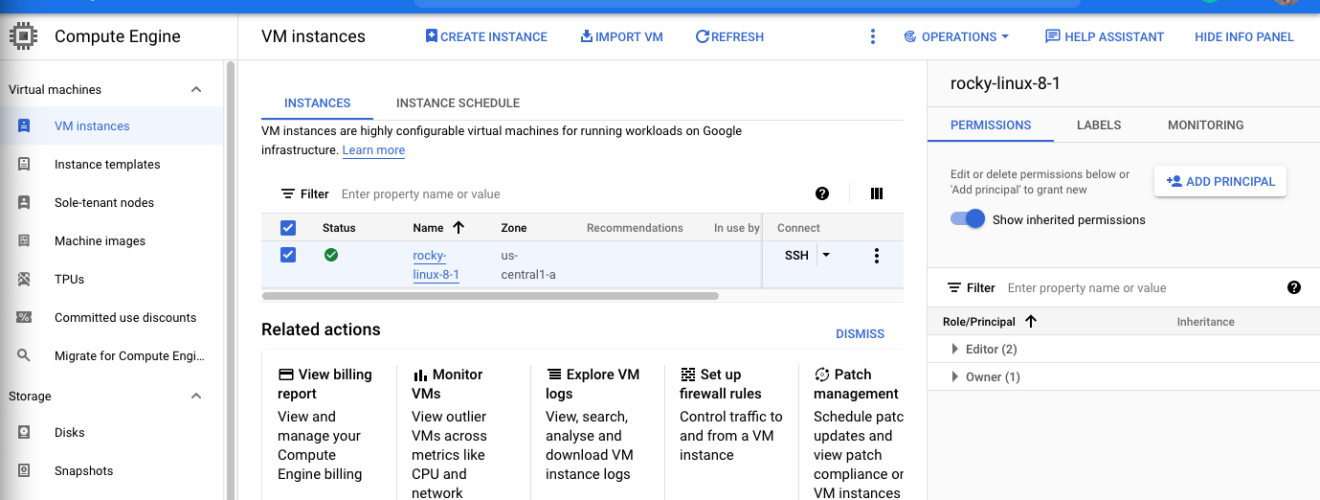Image resolution: width=1320 pixels, height=500 pixels.
Task: Collapse the Virtual machines section
Action: click(196, 90)
